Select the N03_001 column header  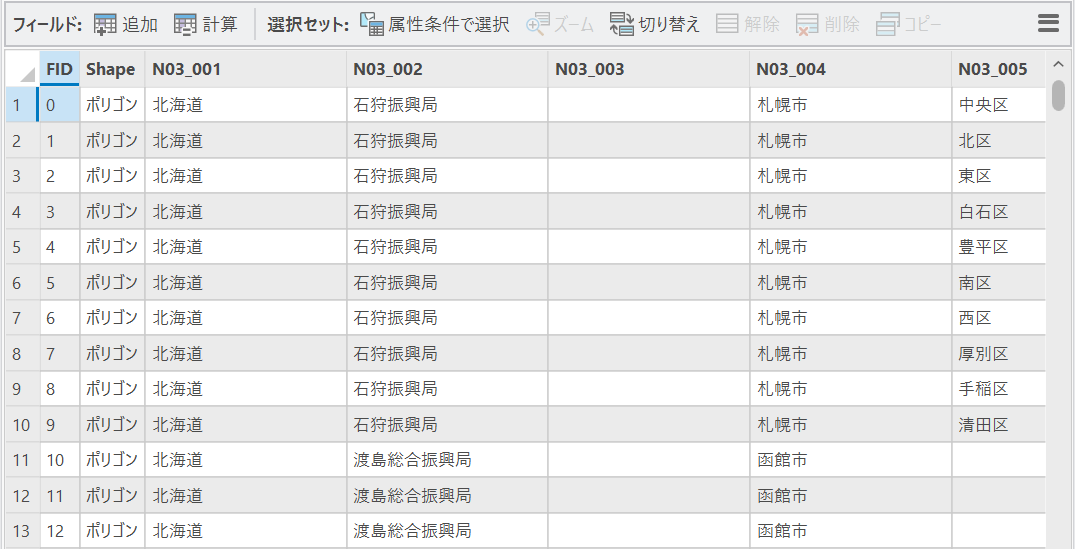click(245, 69)
